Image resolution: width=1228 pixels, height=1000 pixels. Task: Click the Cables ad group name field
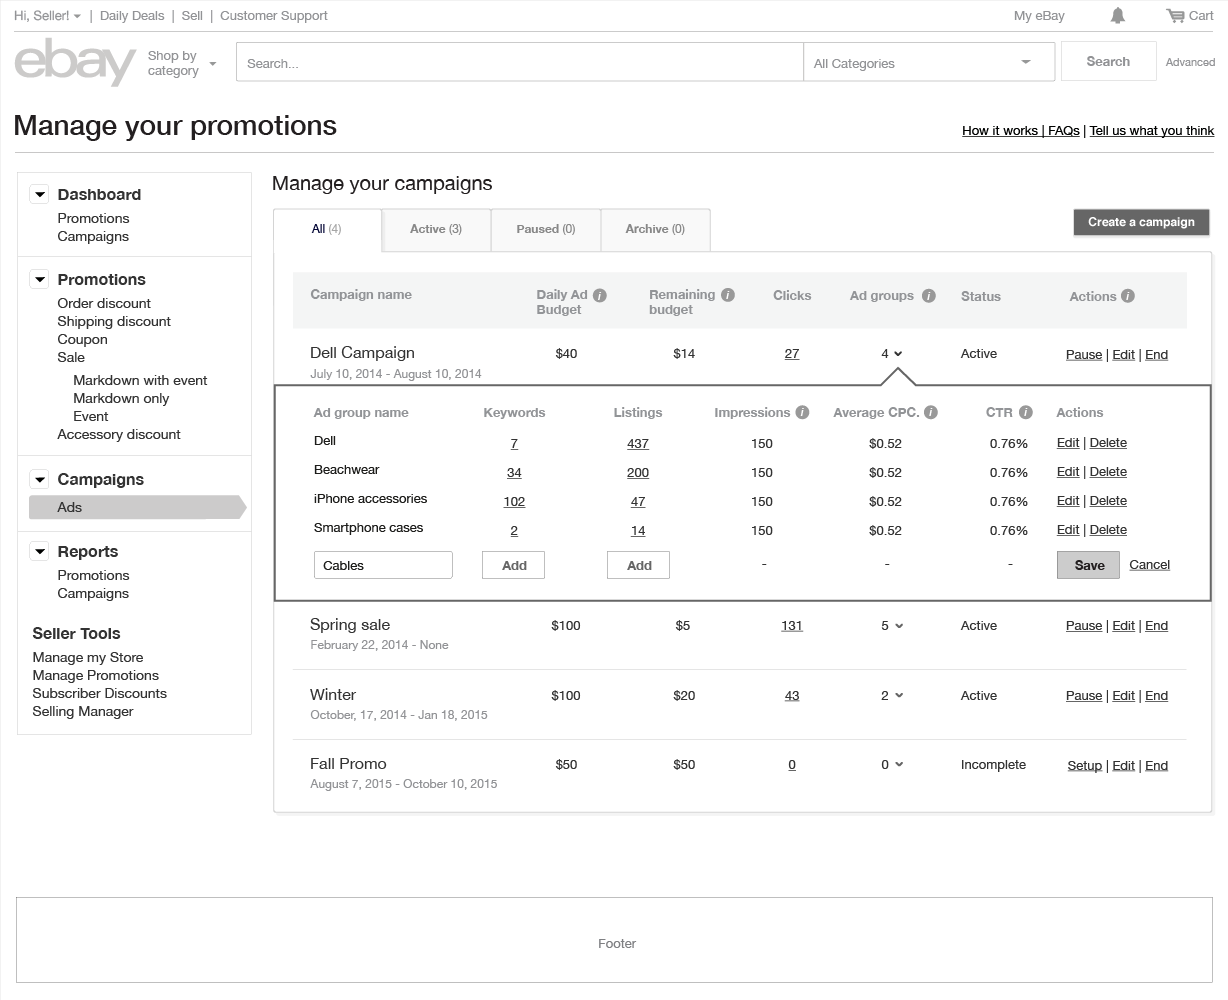[383, 565]
